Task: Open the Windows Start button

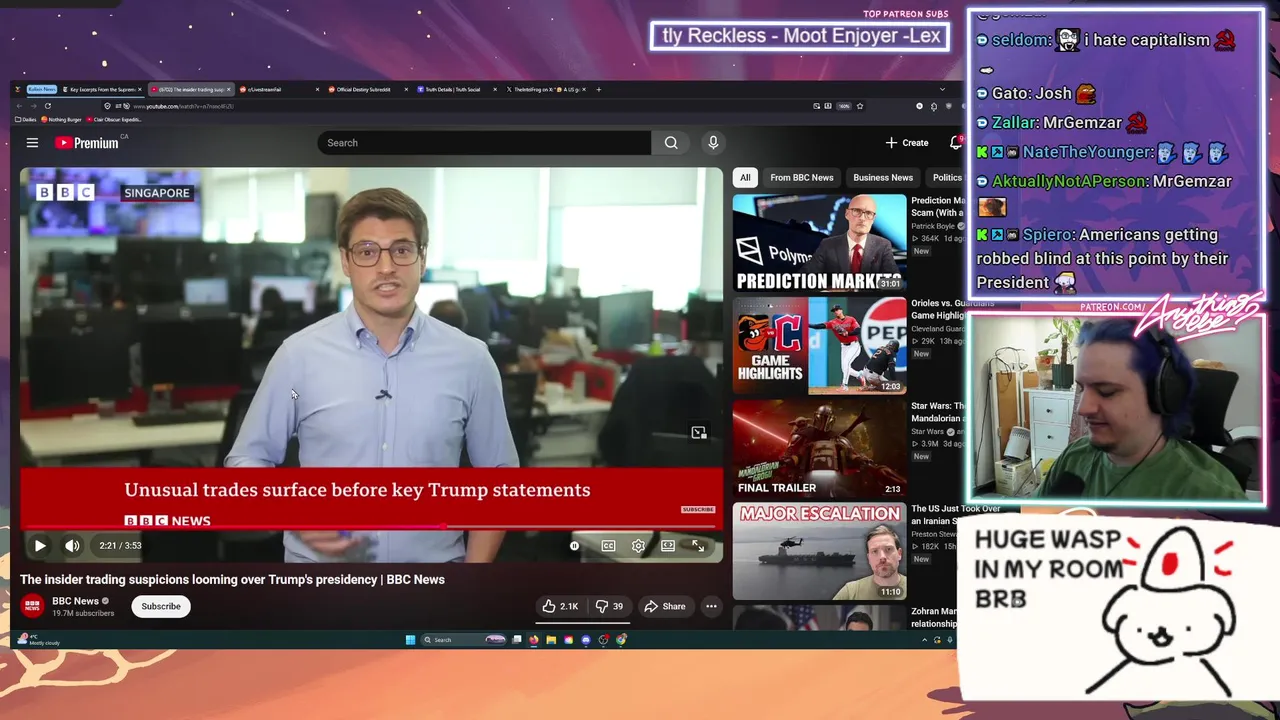Action: pos(410,640)
